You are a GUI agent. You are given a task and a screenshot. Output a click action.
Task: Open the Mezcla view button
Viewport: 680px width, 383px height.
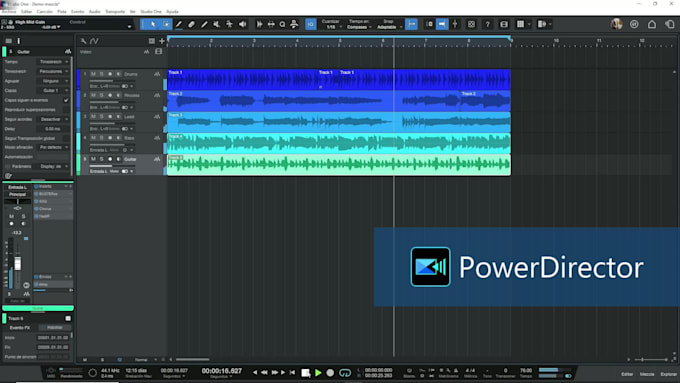(647, 374)
